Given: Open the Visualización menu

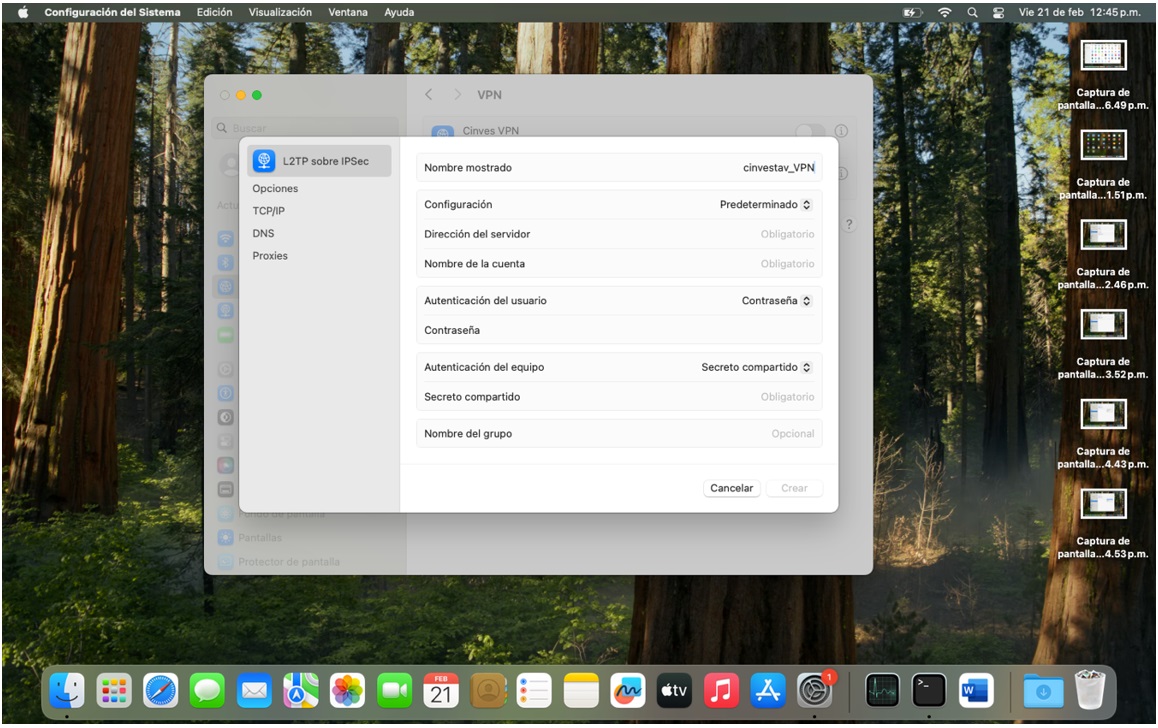Looking at the screenshot, I should [x=280, y=12].
